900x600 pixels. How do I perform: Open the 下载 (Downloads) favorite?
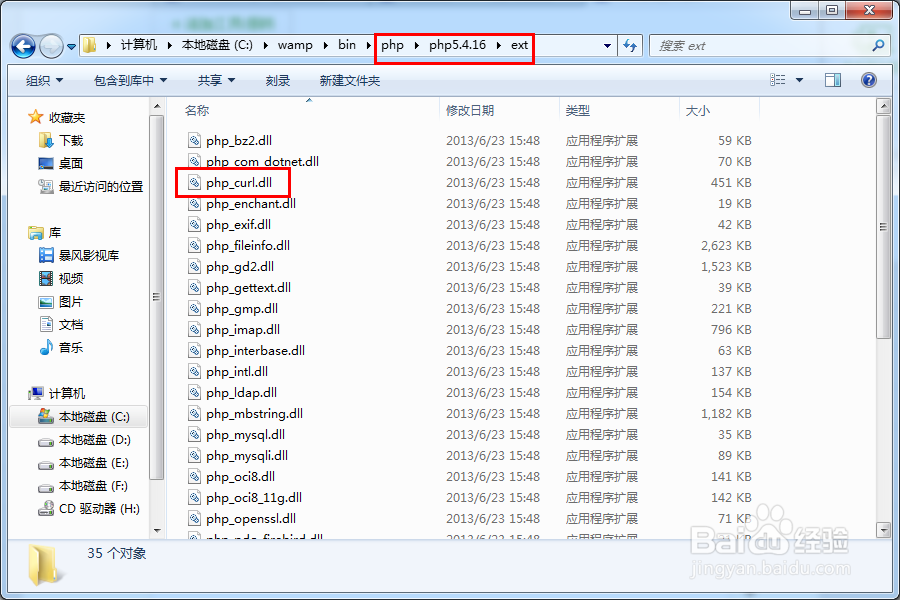pyautogui.click(x=63, y=139)
